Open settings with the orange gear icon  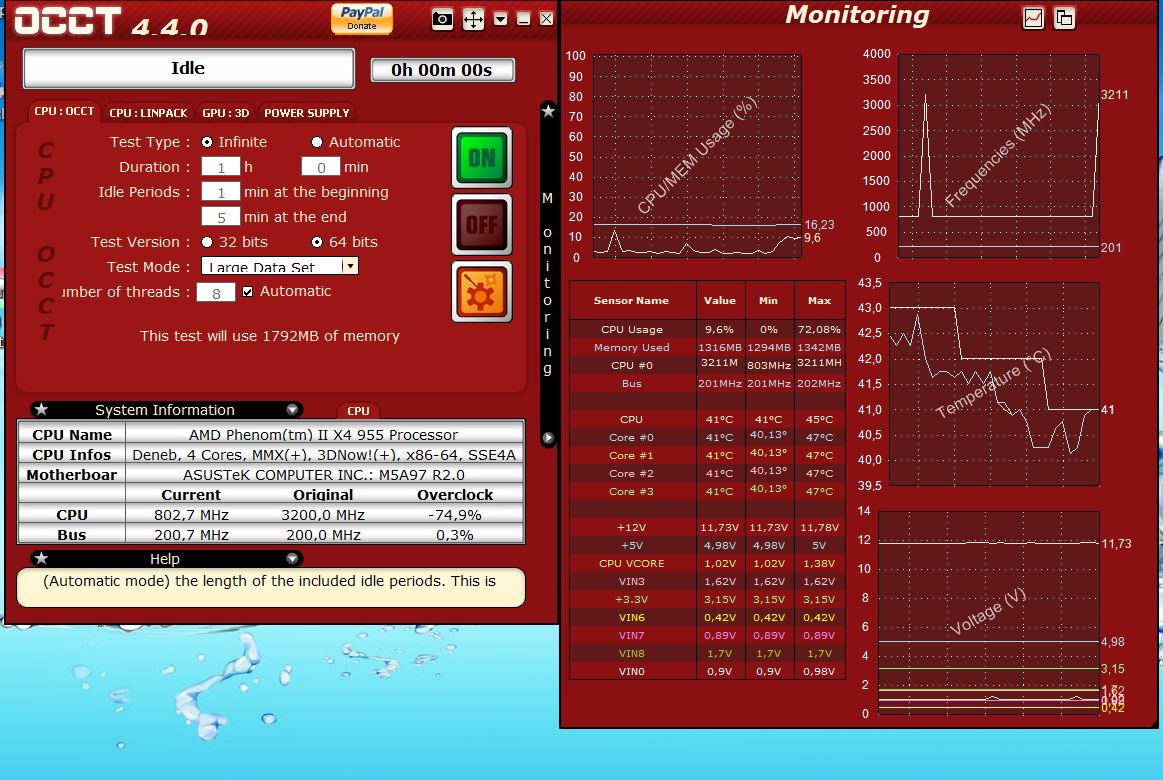481,291
